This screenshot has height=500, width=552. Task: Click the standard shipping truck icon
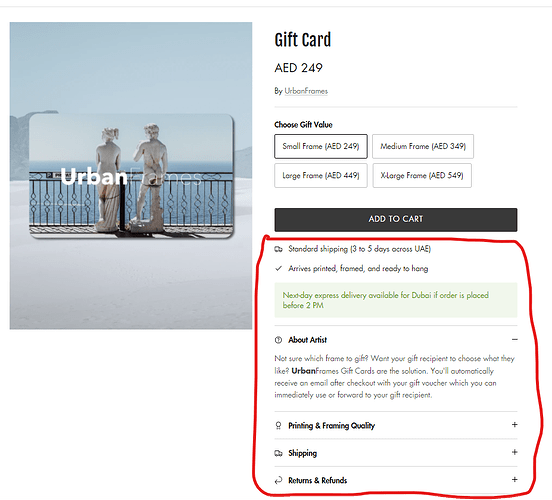pos(278,249)
